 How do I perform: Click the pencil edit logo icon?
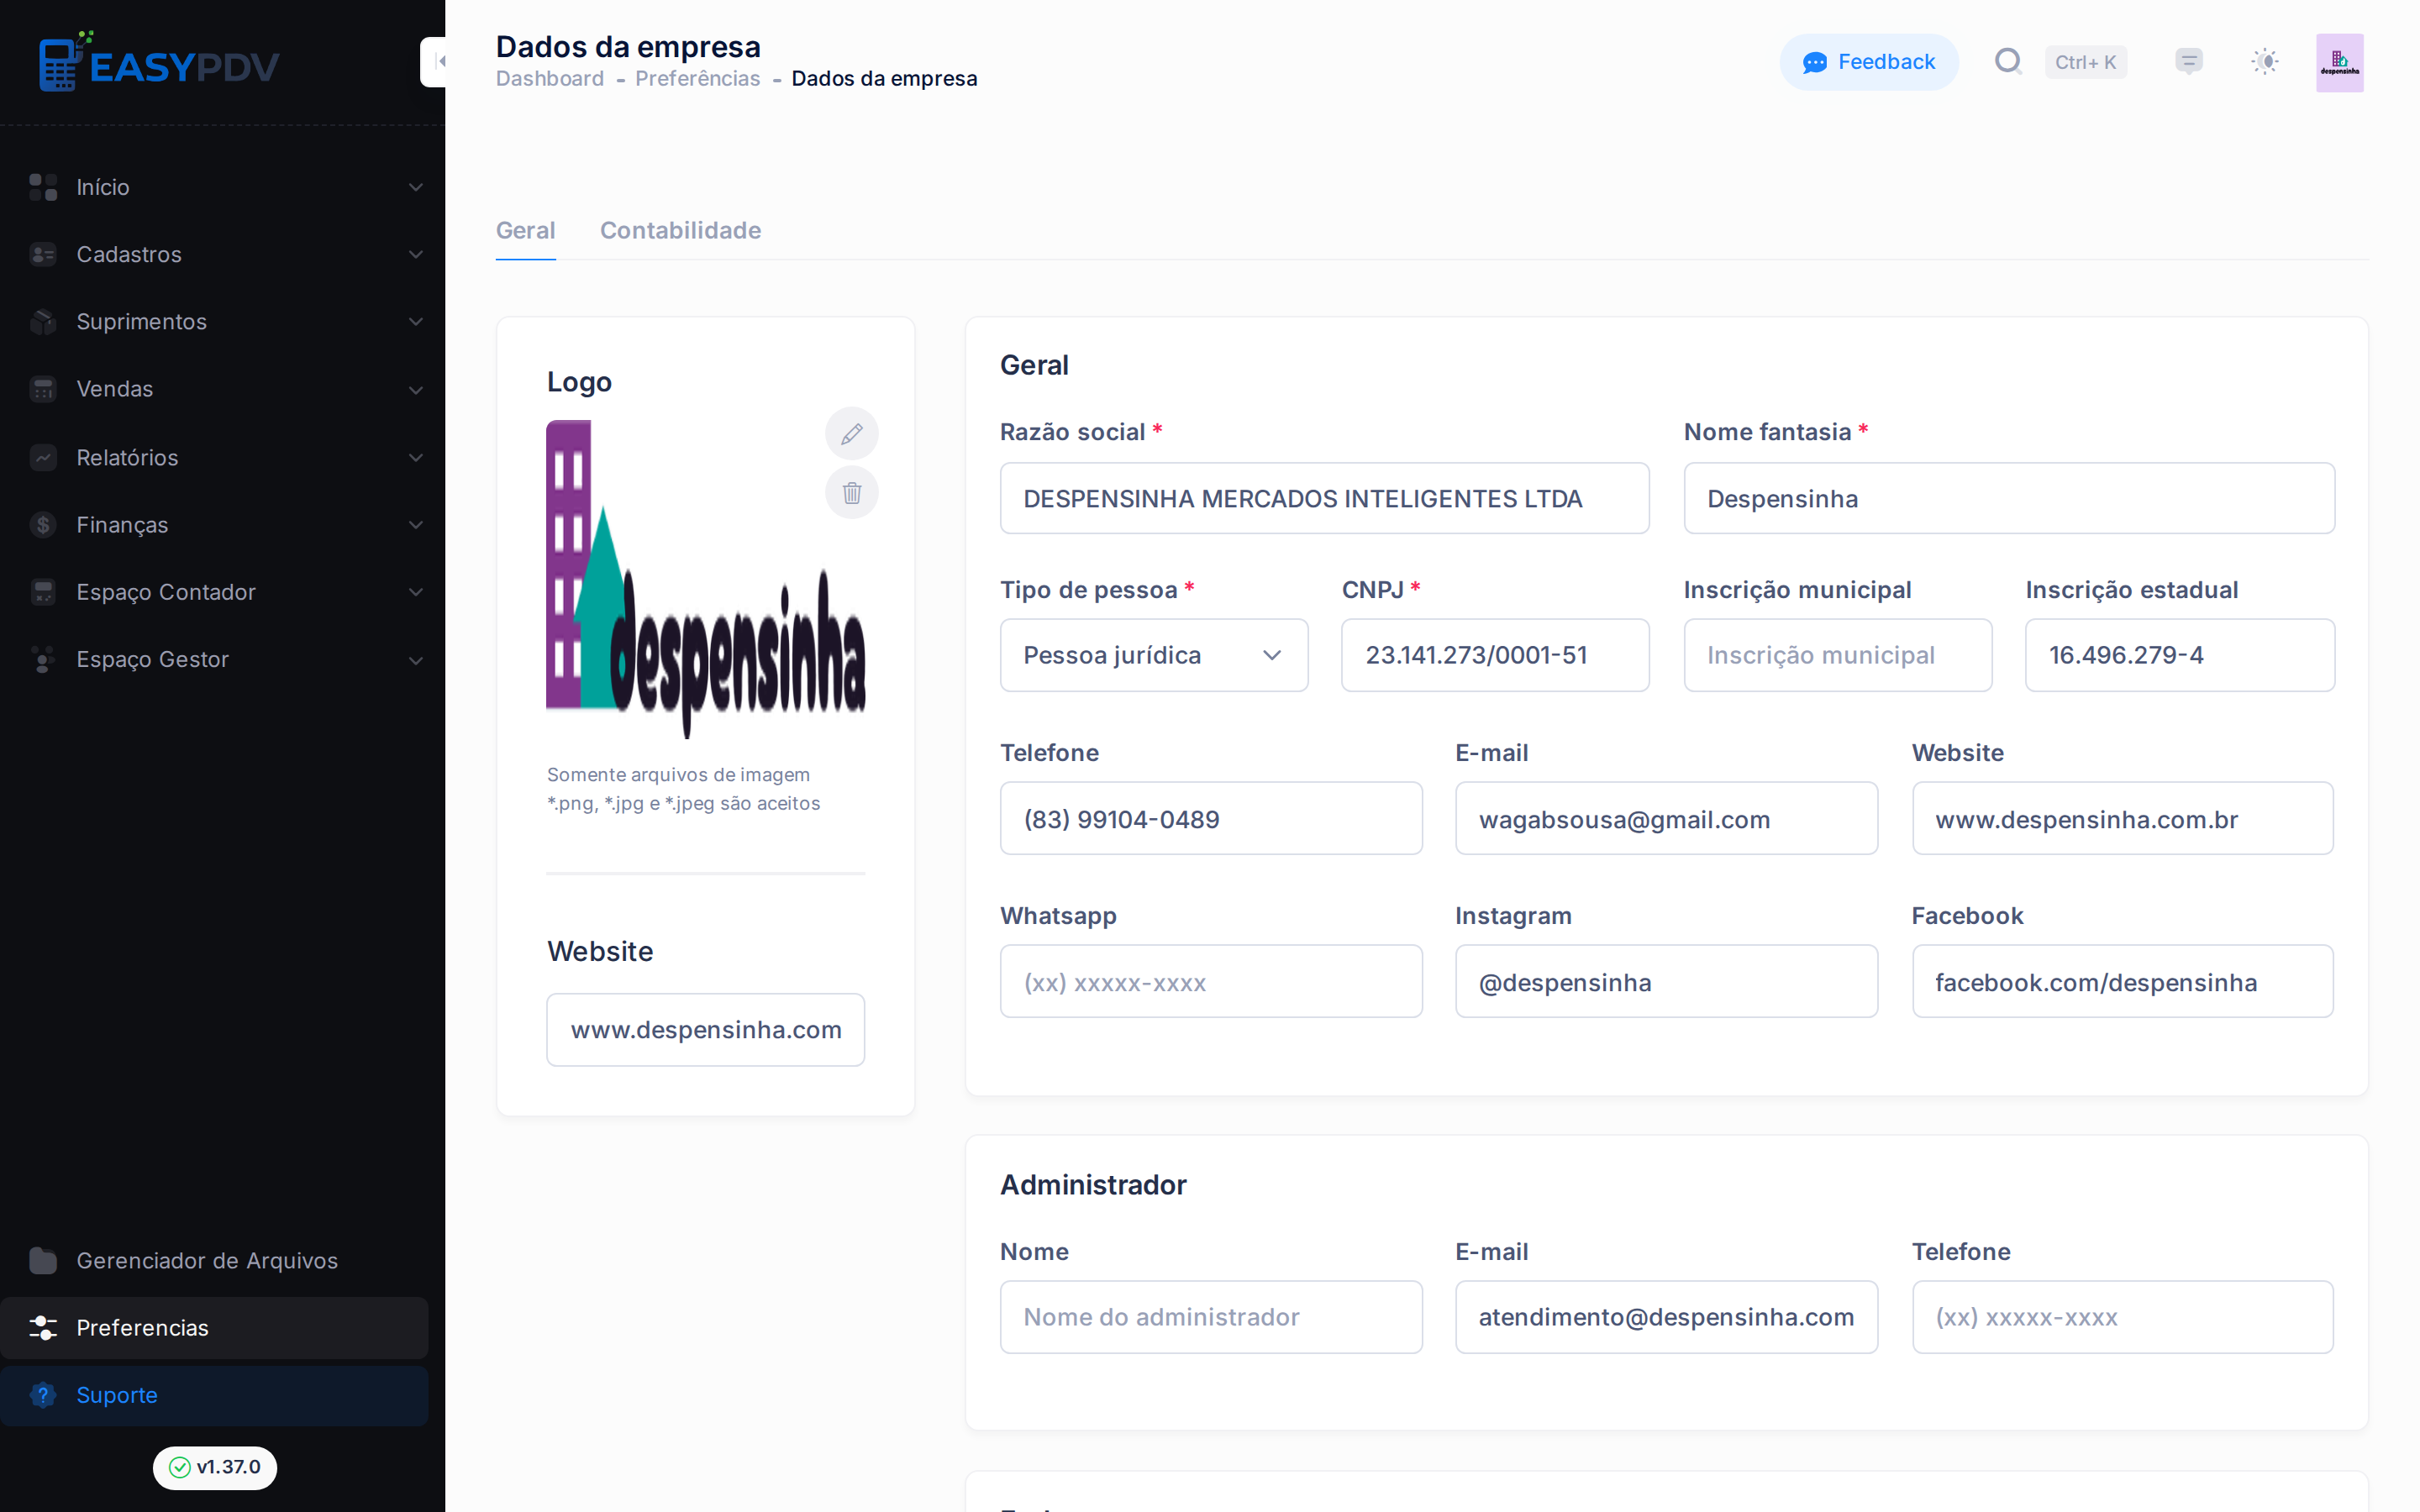click(x=851, y=434)
